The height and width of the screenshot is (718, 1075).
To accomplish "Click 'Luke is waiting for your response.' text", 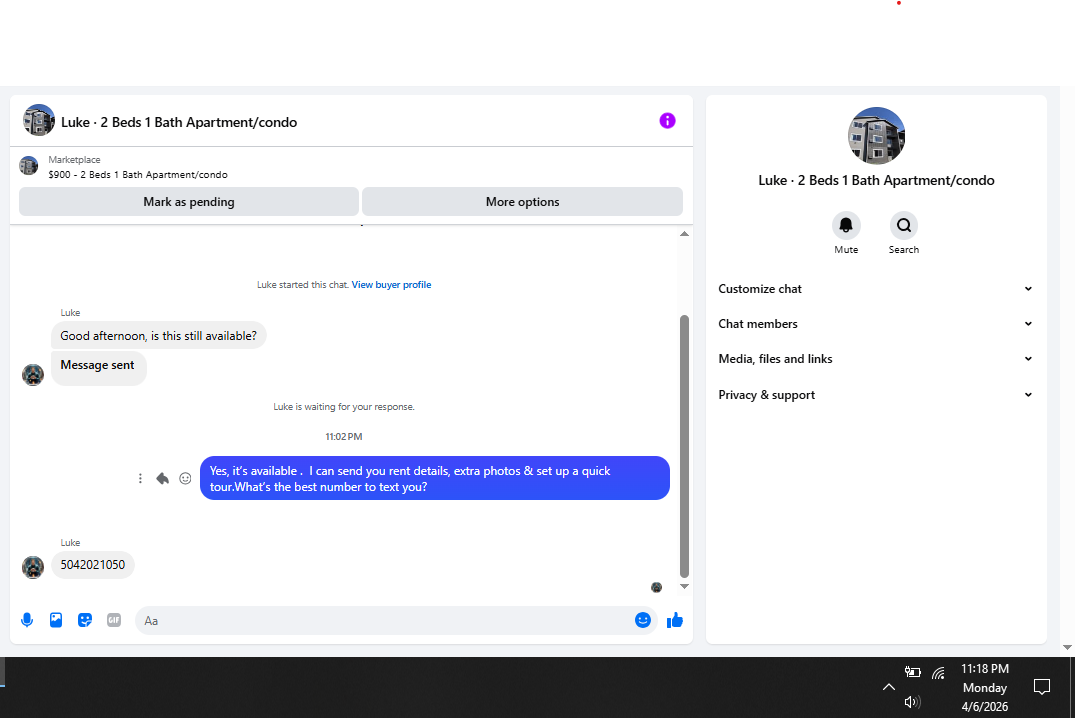I will (343, 407).
